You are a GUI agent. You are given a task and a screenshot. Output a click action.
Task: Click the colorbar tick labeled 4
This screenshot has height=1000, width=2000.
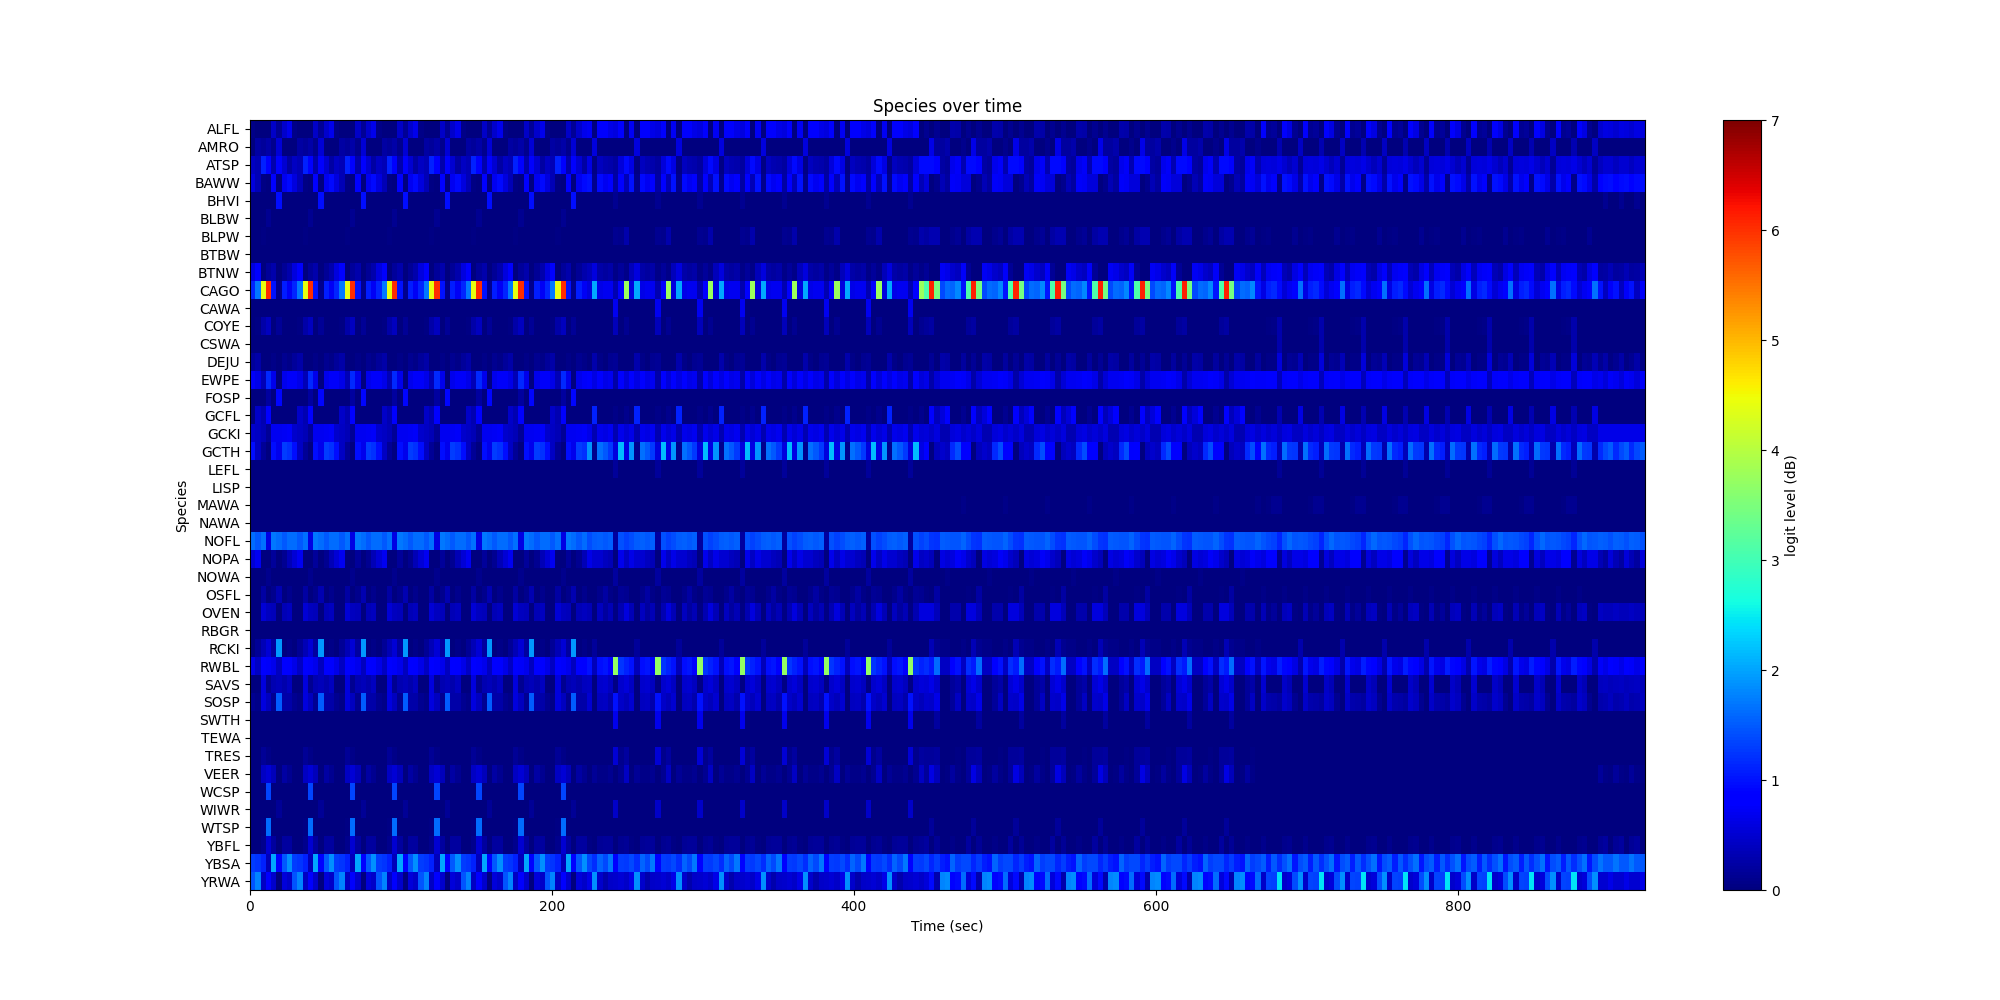coord(1775,451)
